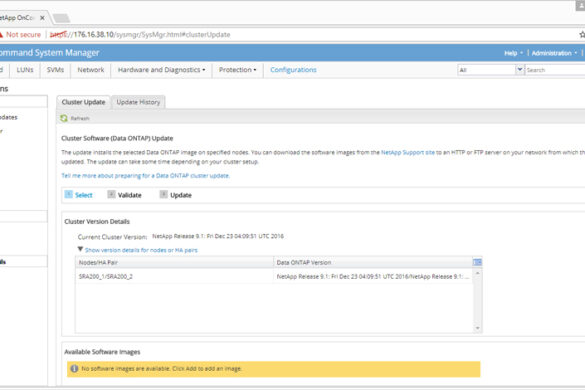Open the NetApp Support site link

tap(408, 152)
